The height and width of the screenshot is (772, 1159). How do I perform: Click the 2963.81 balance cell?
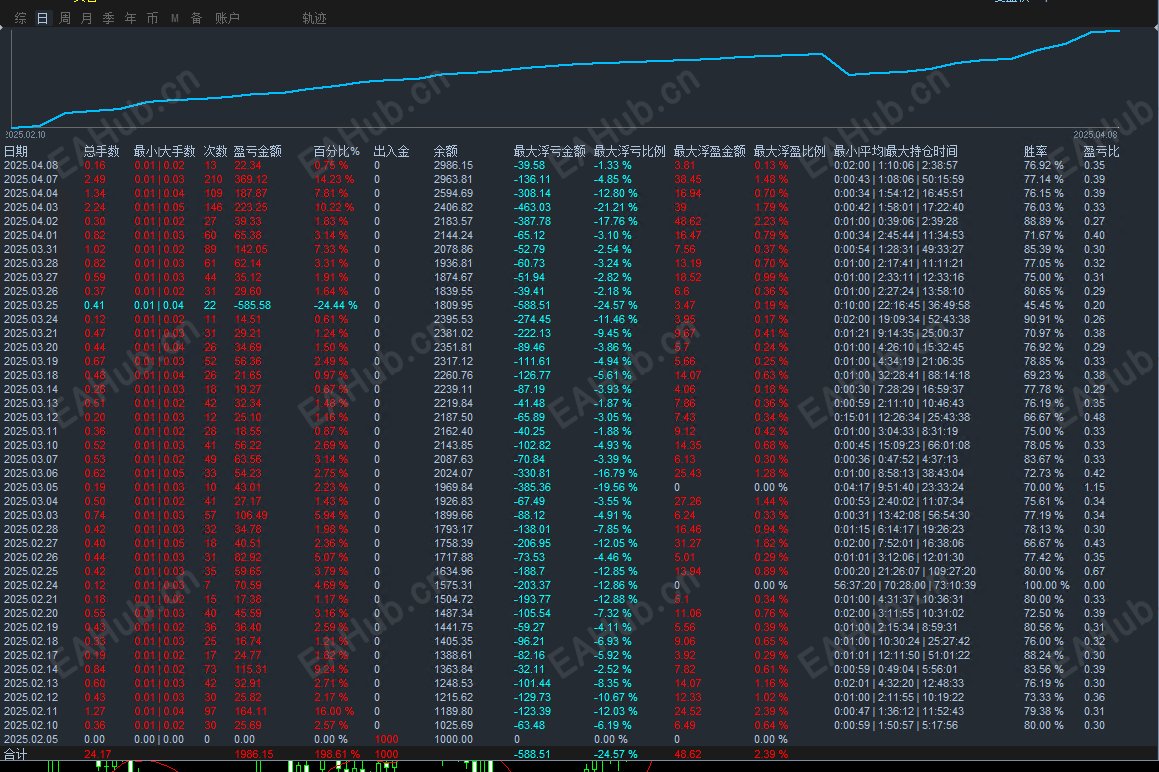pyautogui.click(x=453, y=179)
